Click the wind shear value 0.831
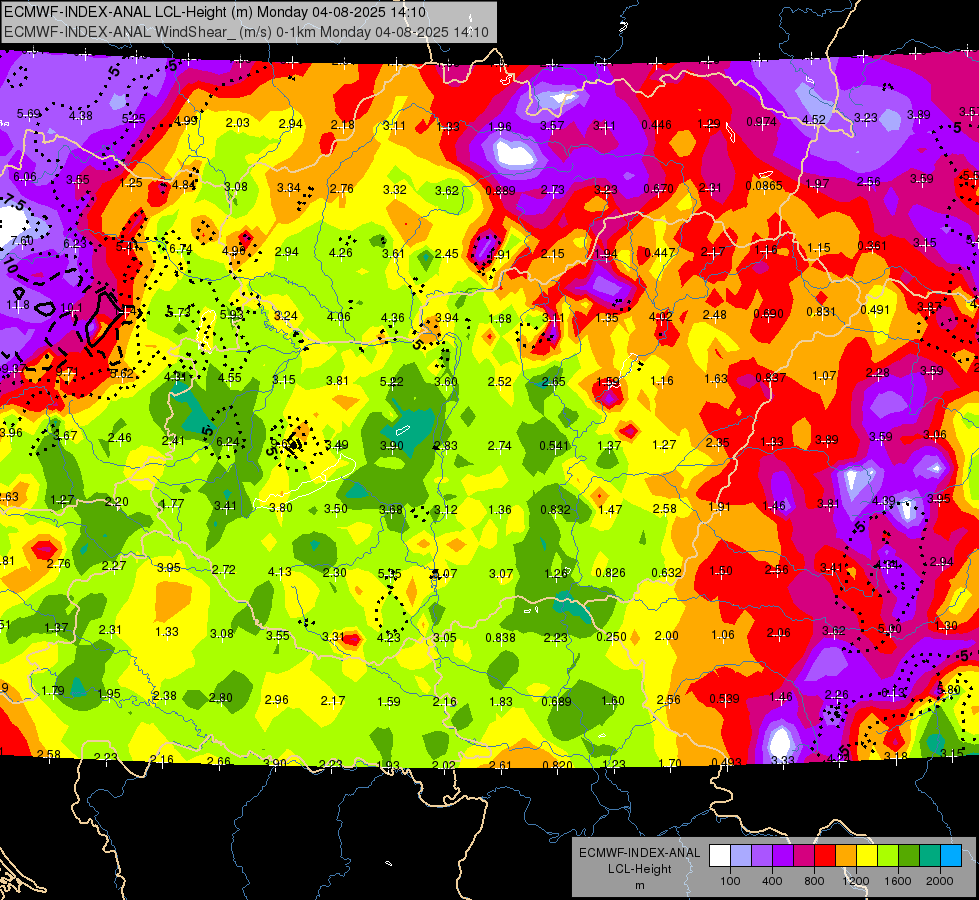Viewport: 979px width, 900px height. click(x=821, y=312)
